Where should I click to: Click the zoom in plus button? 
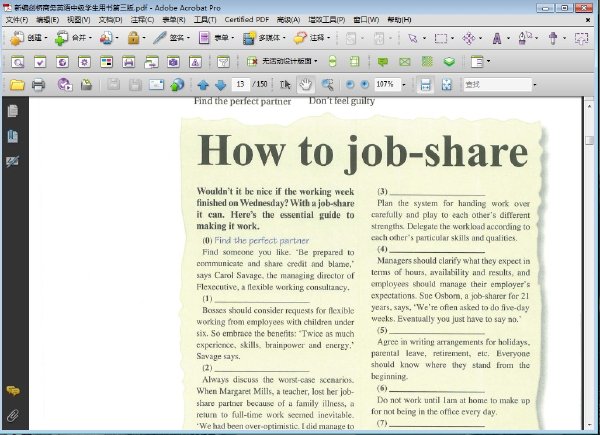[365, 85]
